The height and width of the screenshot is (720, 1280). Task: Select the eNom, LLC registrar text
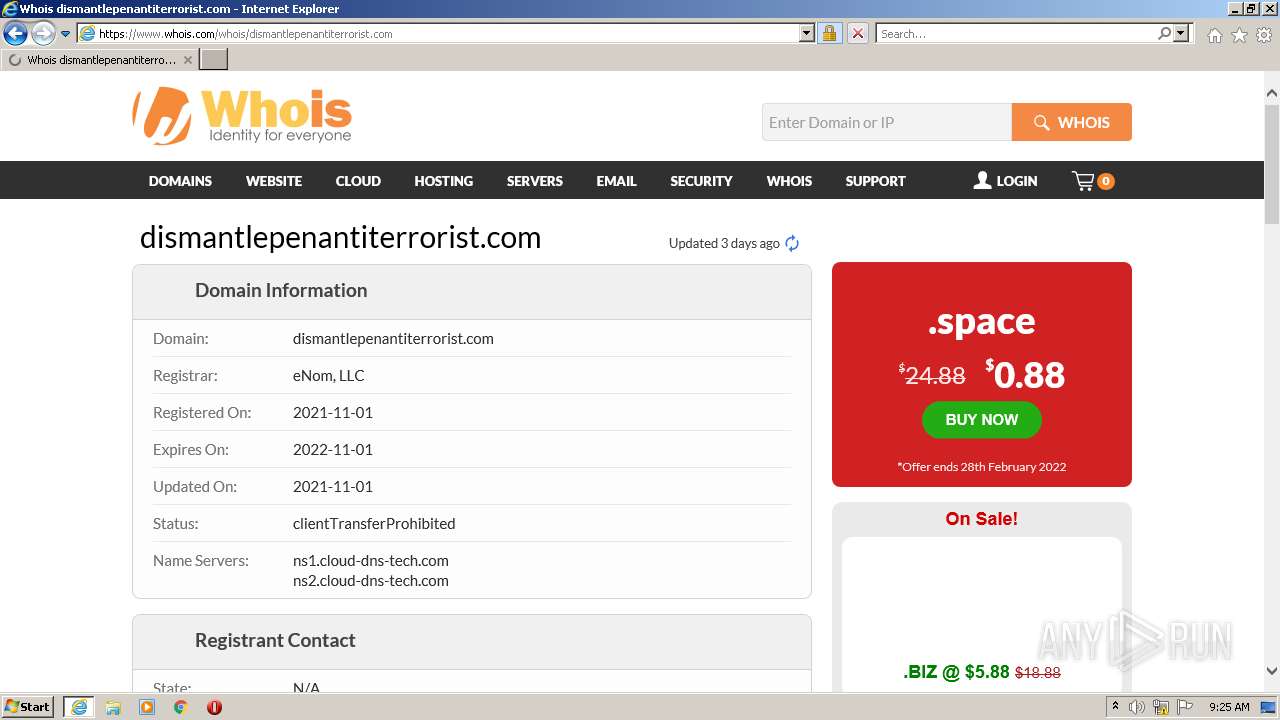(328, 375)
